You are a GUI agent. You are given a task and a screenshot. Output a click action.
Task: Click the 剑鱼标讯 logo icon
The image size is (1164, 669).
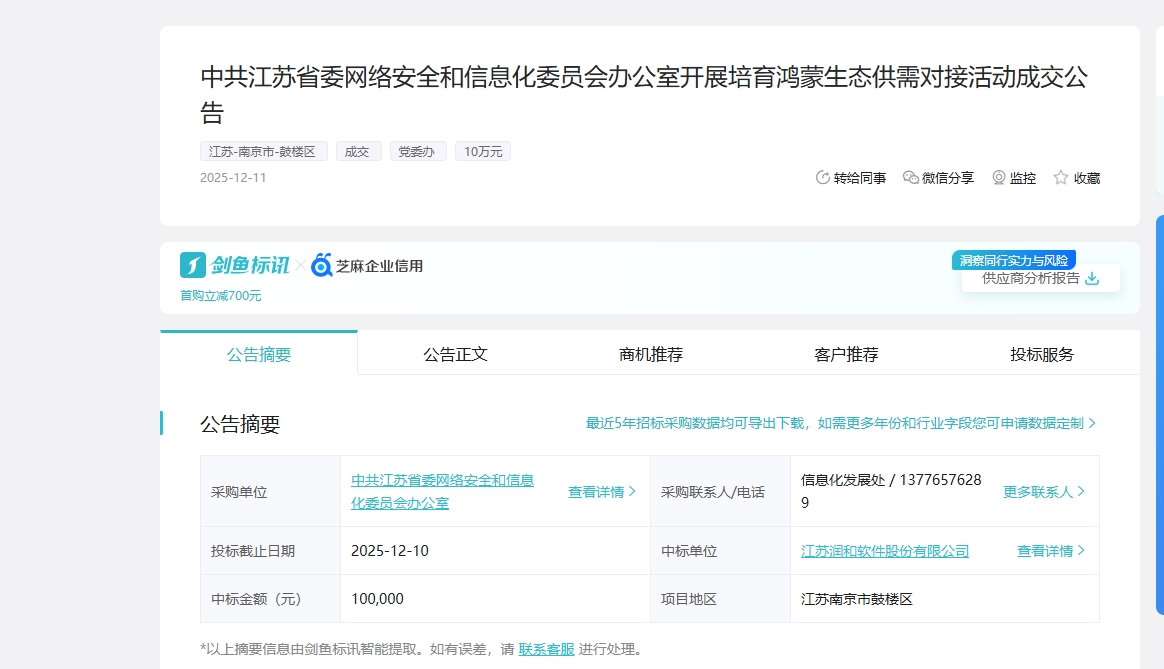[192, 265]
